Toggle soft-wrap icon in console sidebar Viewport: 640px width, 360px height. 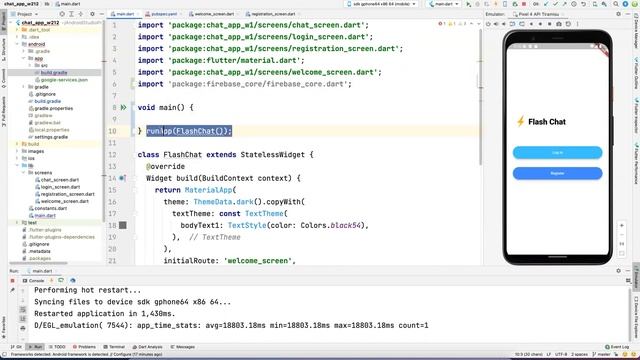tap(23, 310)
